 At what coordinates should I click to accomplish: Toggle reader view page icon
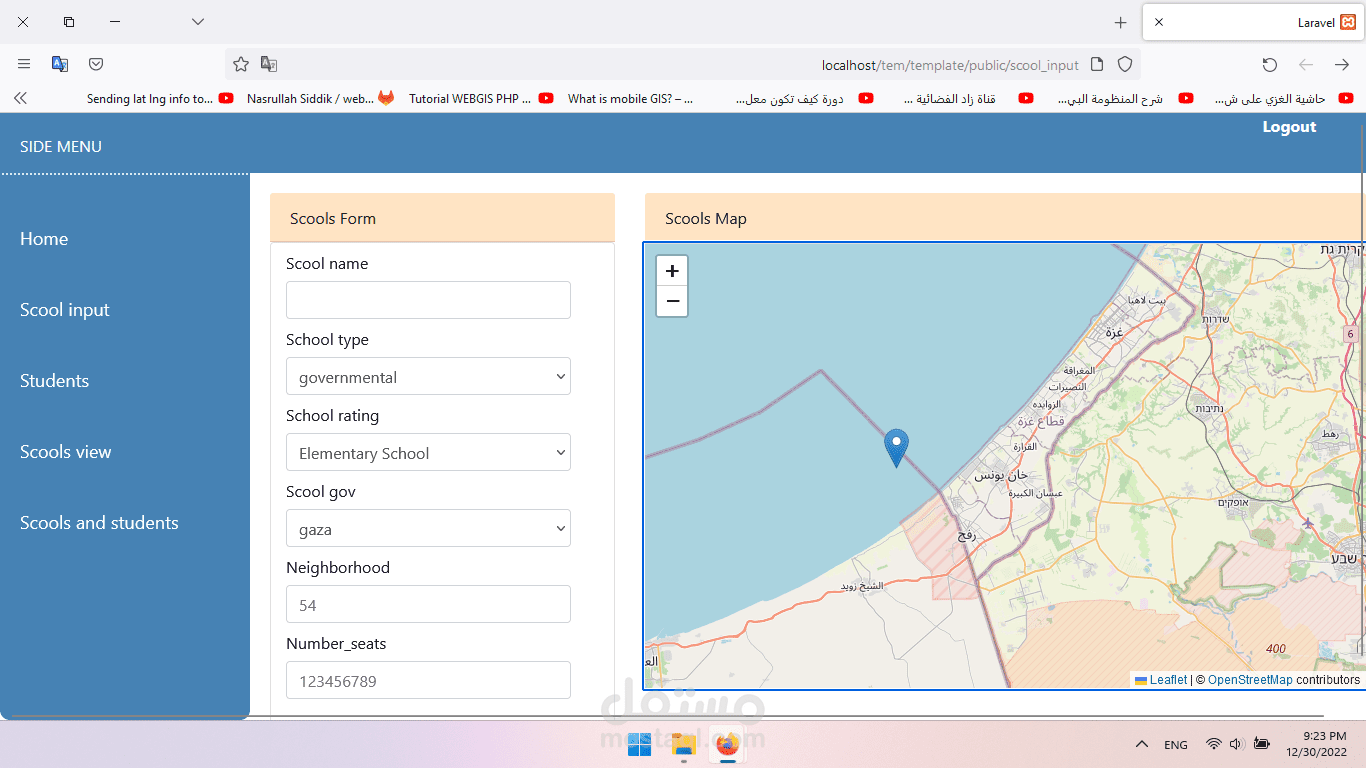point(1097,64)
